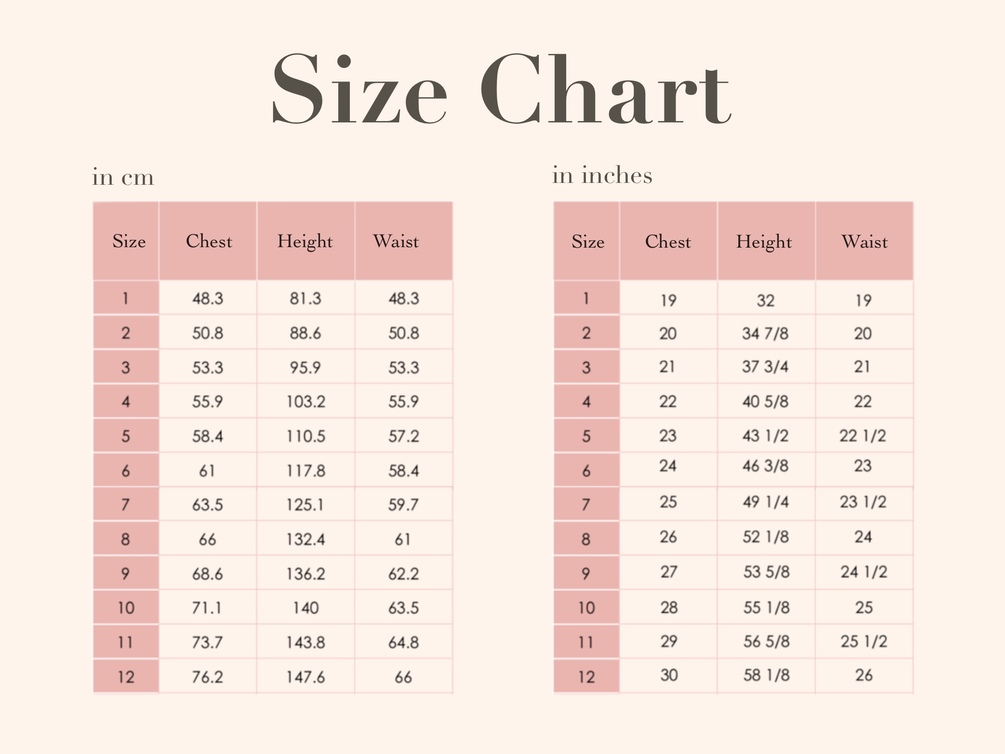
Task: Select the 49 1/4 height value
Action: coord(765,502)
